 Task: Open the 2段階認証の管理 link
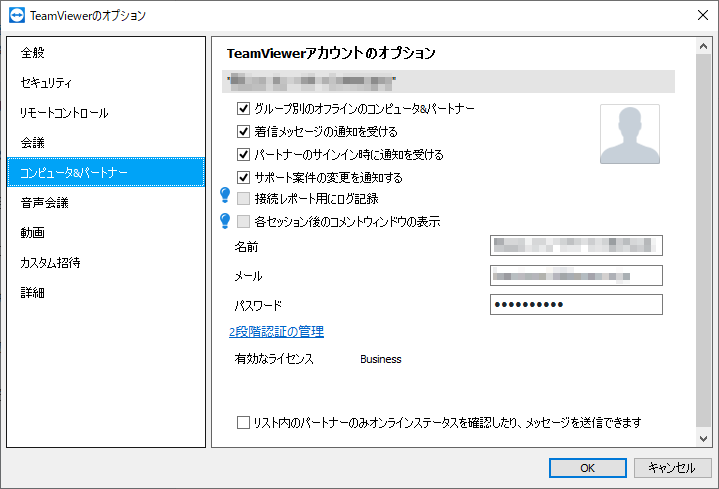[x=277, y=332]
